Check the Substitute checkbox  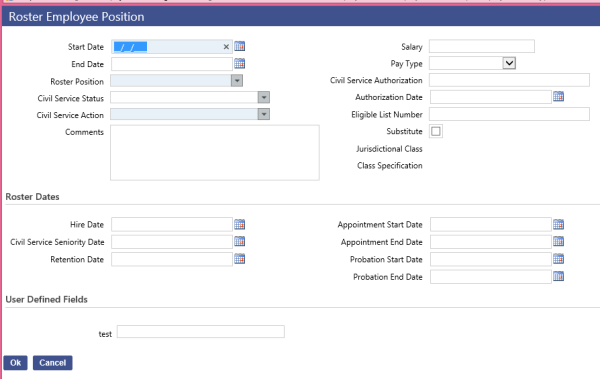pyautogui.click(x=435, y=131)
